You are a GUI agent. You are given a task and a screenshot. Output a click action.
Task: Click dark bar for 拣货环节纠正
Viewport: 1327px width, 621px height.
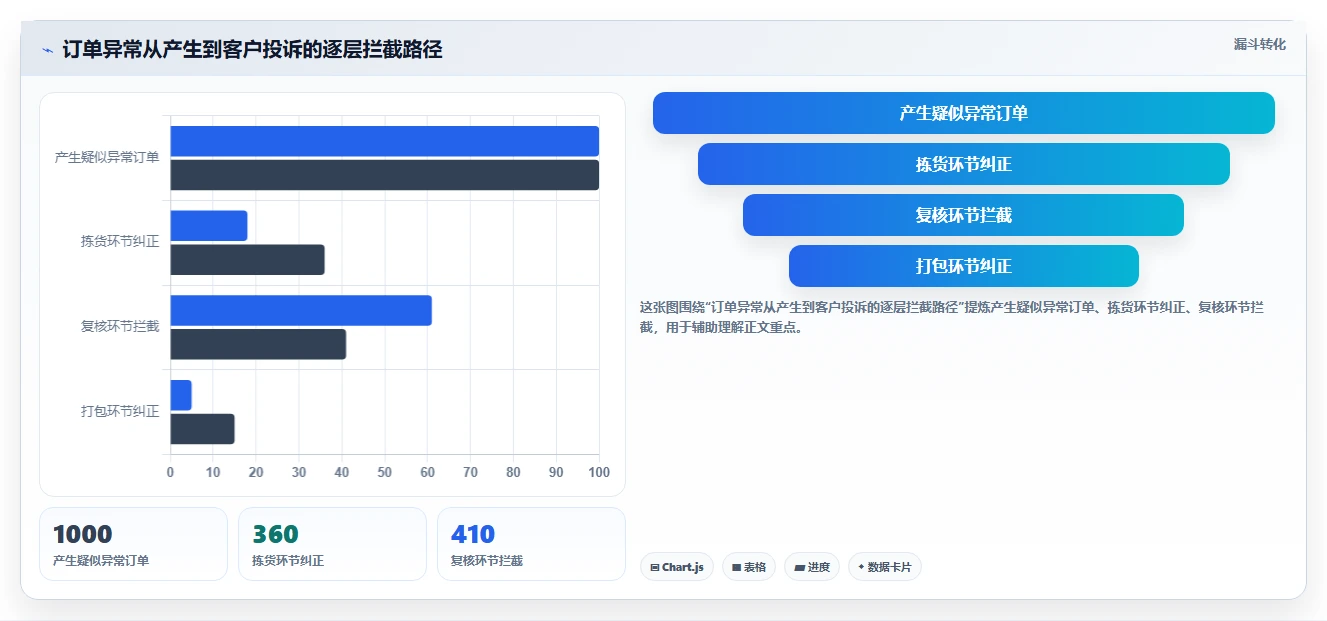coord(247,260)
